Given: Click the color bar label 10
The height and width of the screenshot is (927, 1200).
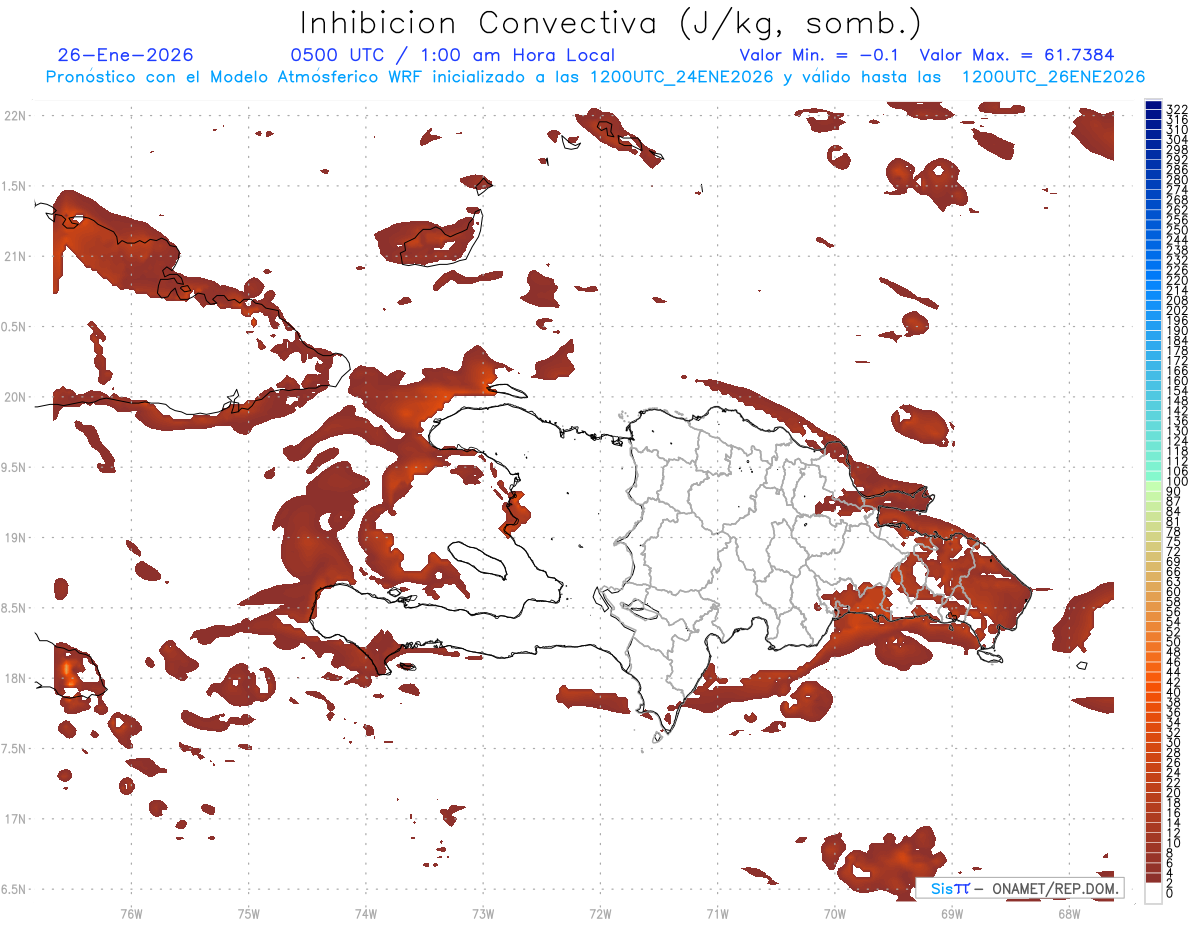Looking at the screenshot, I should 1174,843.
